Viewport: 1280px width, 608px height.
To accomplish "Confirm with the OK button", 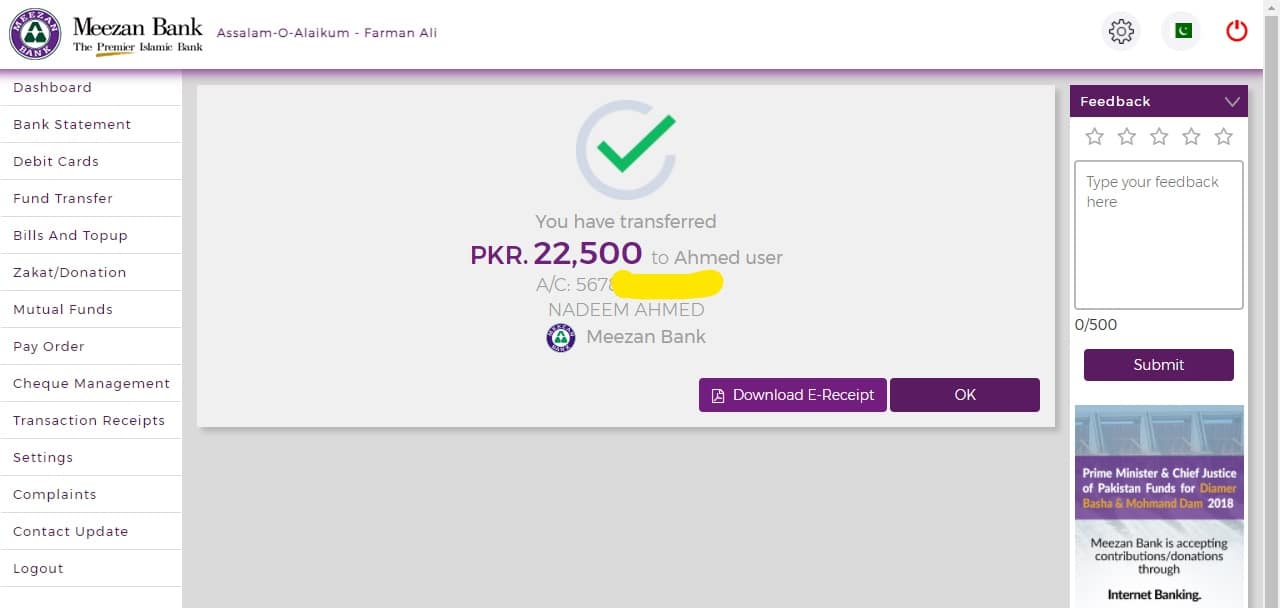I will [x=965, y=395].
